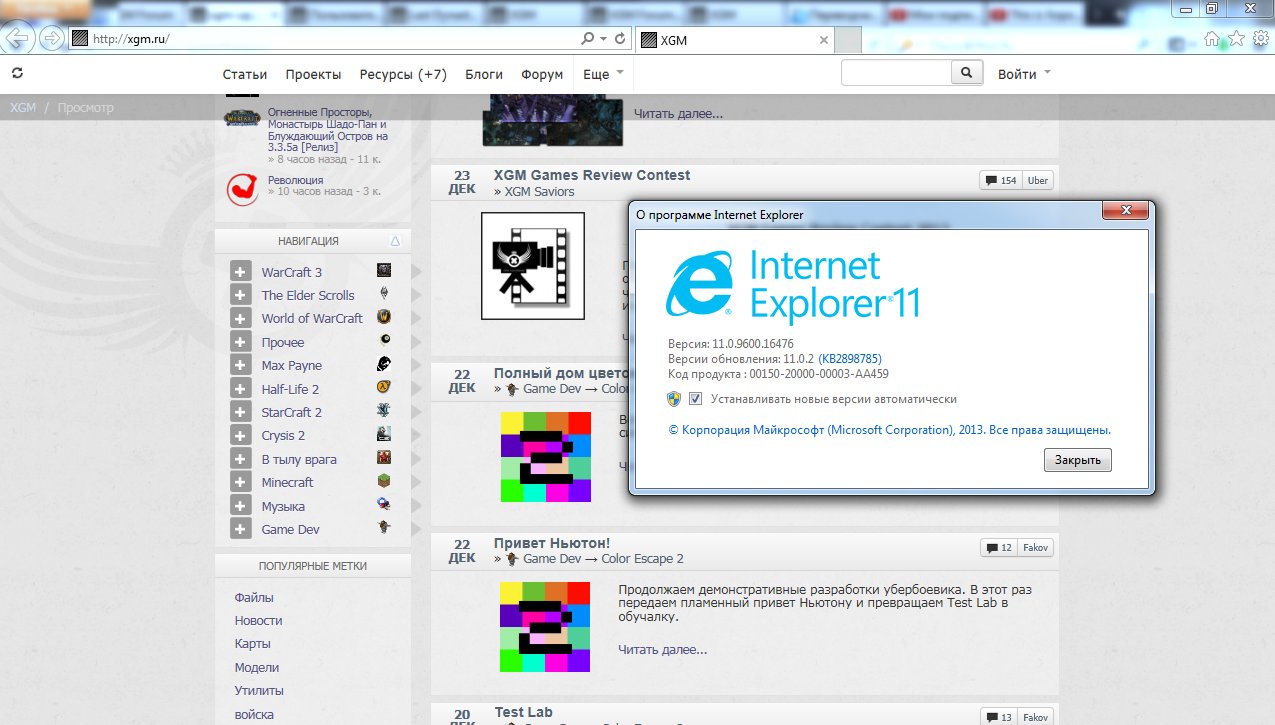This screenshot has height=725, width=1275.
Task: Click the Half-Life 2 lambda icon
Action: tap(384, 388)
